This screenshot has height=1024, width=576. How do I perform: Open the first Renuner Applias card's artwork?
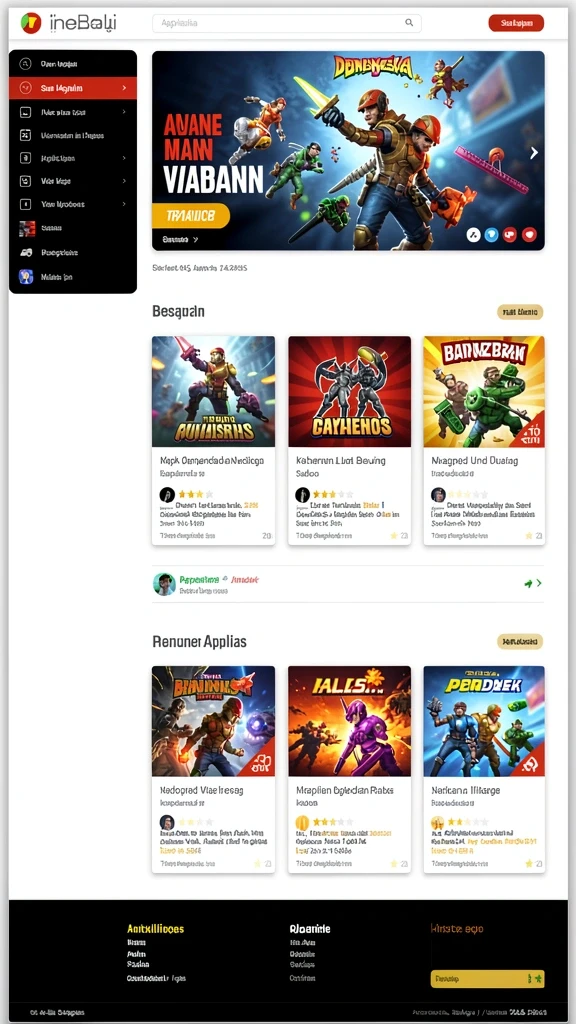point(214,721)
